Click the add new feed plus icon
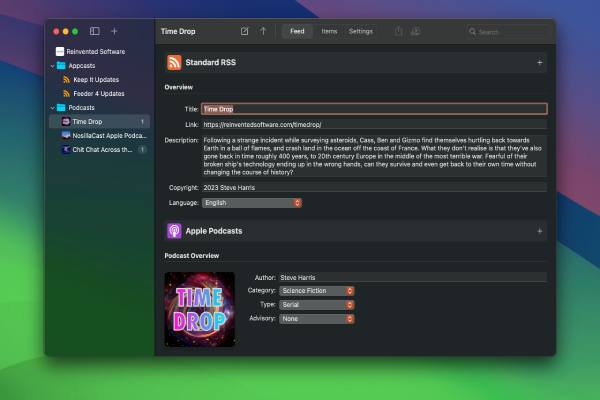Viewport: 600px width, 400px height. tap(114, 32)
